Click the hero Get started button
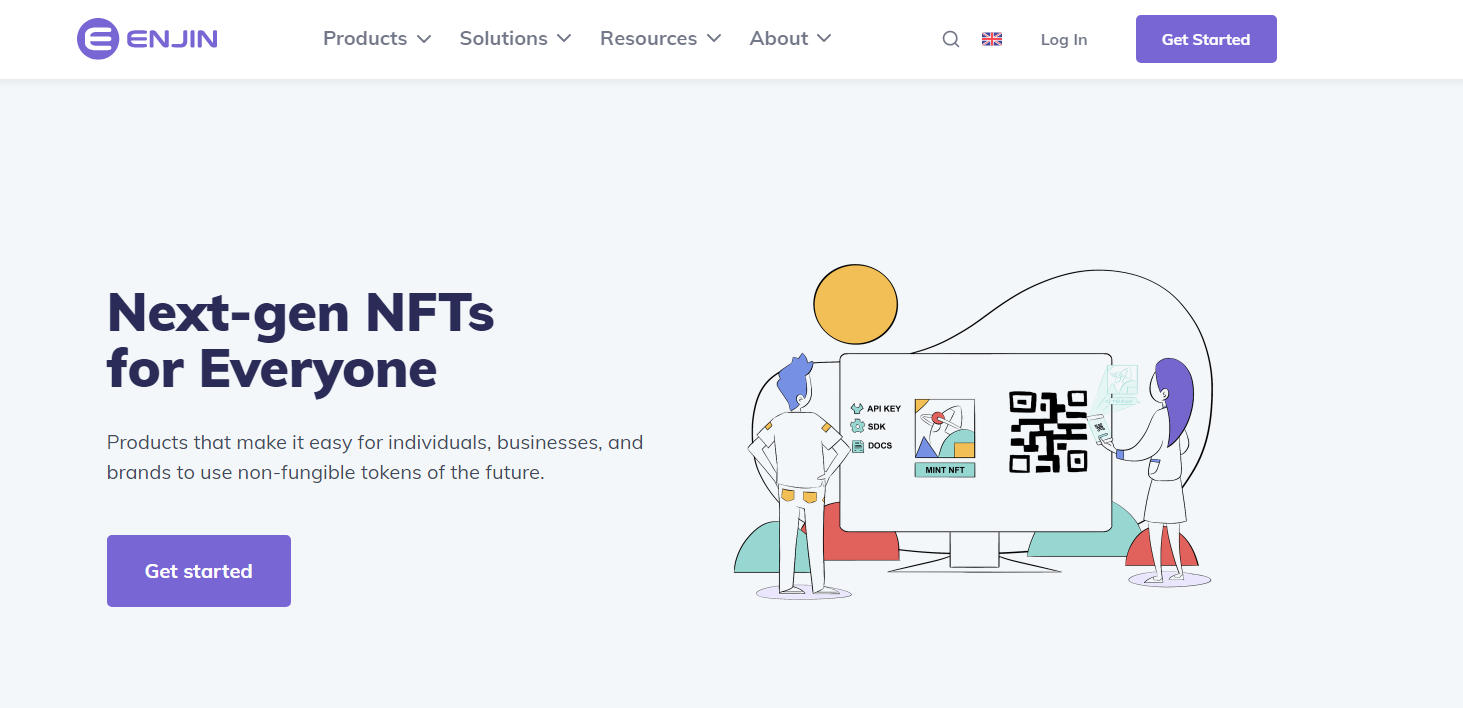This screenshot has height=708, width=1463. pyautogui.click(x=199, y=571)
